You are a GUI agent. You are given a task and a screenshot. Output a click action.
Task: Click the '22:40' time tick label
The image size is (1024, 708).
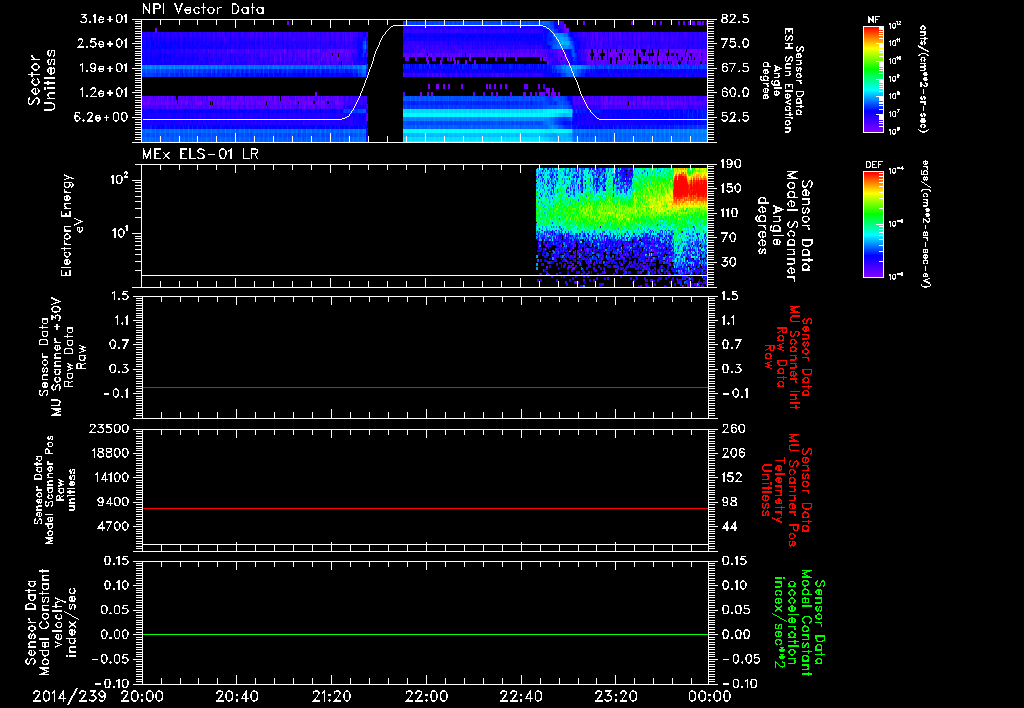[521, 696]
